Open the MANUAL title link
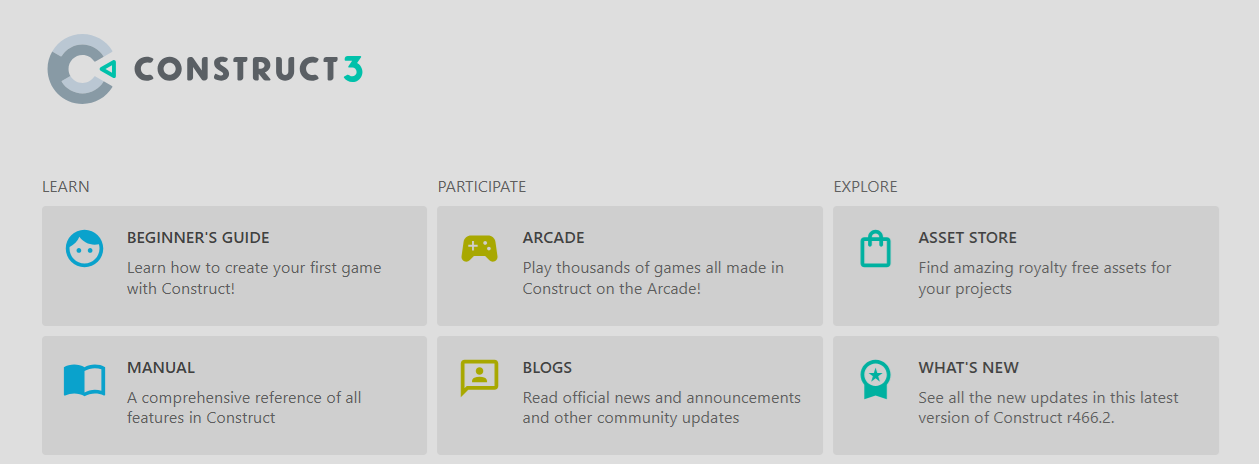1259x464 pixels. [161, 368]
